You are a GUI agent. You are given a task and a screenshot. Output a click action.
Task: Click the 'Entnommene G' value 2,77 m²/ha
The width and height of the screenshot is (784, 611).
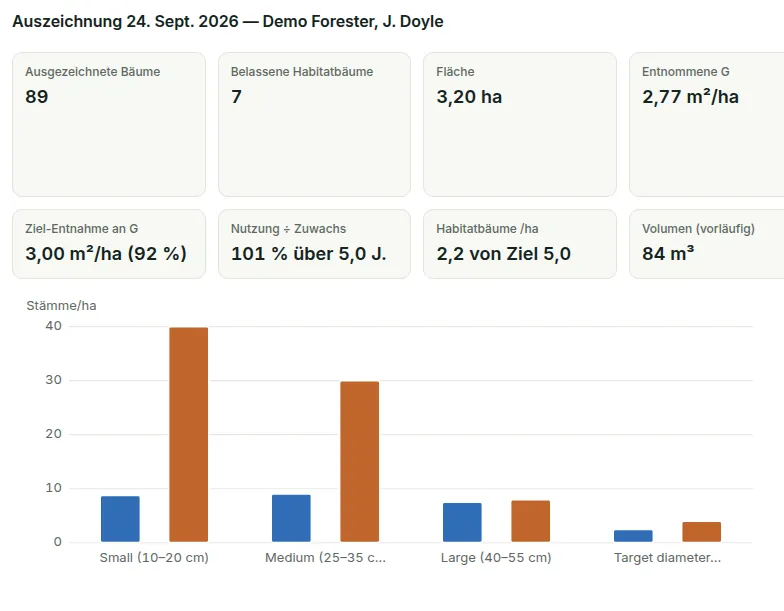(690, 96)
